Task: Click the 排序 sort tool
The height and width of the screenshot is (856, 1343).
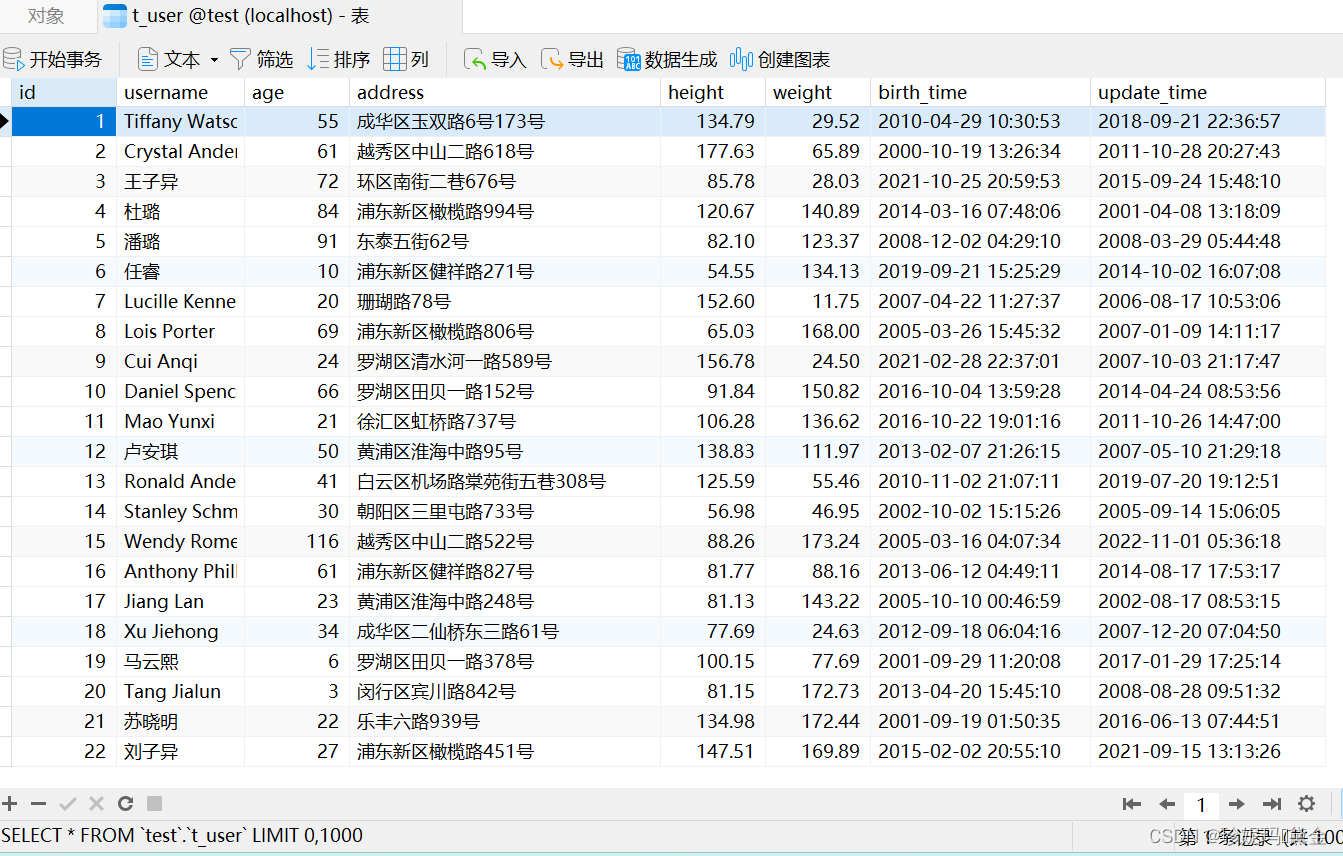Action: pyautogui.click(x=339, y=60)
